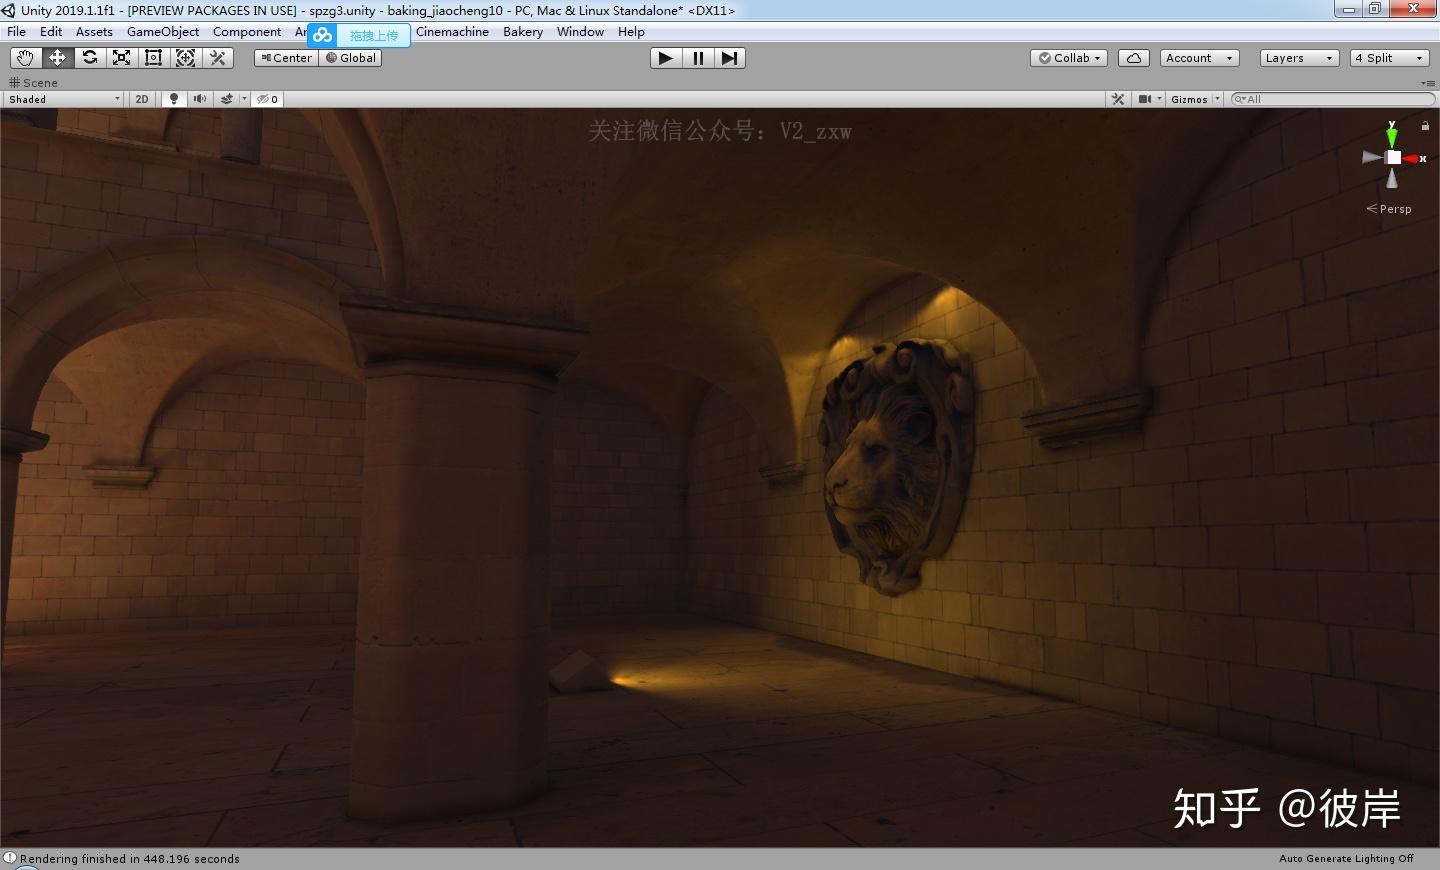Open the Account dropdown
The height and width of the screenshot is (870, 1440).
pyautogui.click(x=1200, y=58)
